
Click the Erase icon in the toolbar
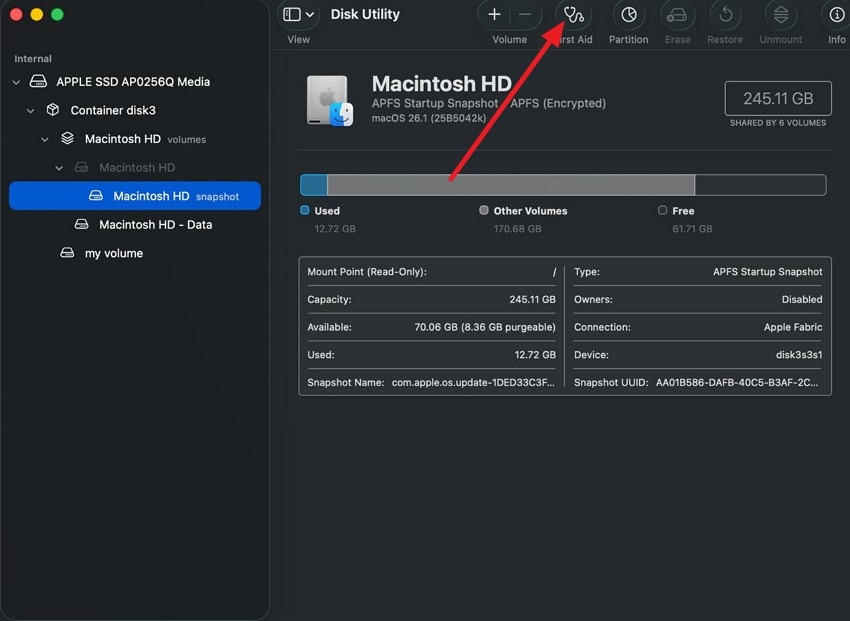click(x=677, y=14)
